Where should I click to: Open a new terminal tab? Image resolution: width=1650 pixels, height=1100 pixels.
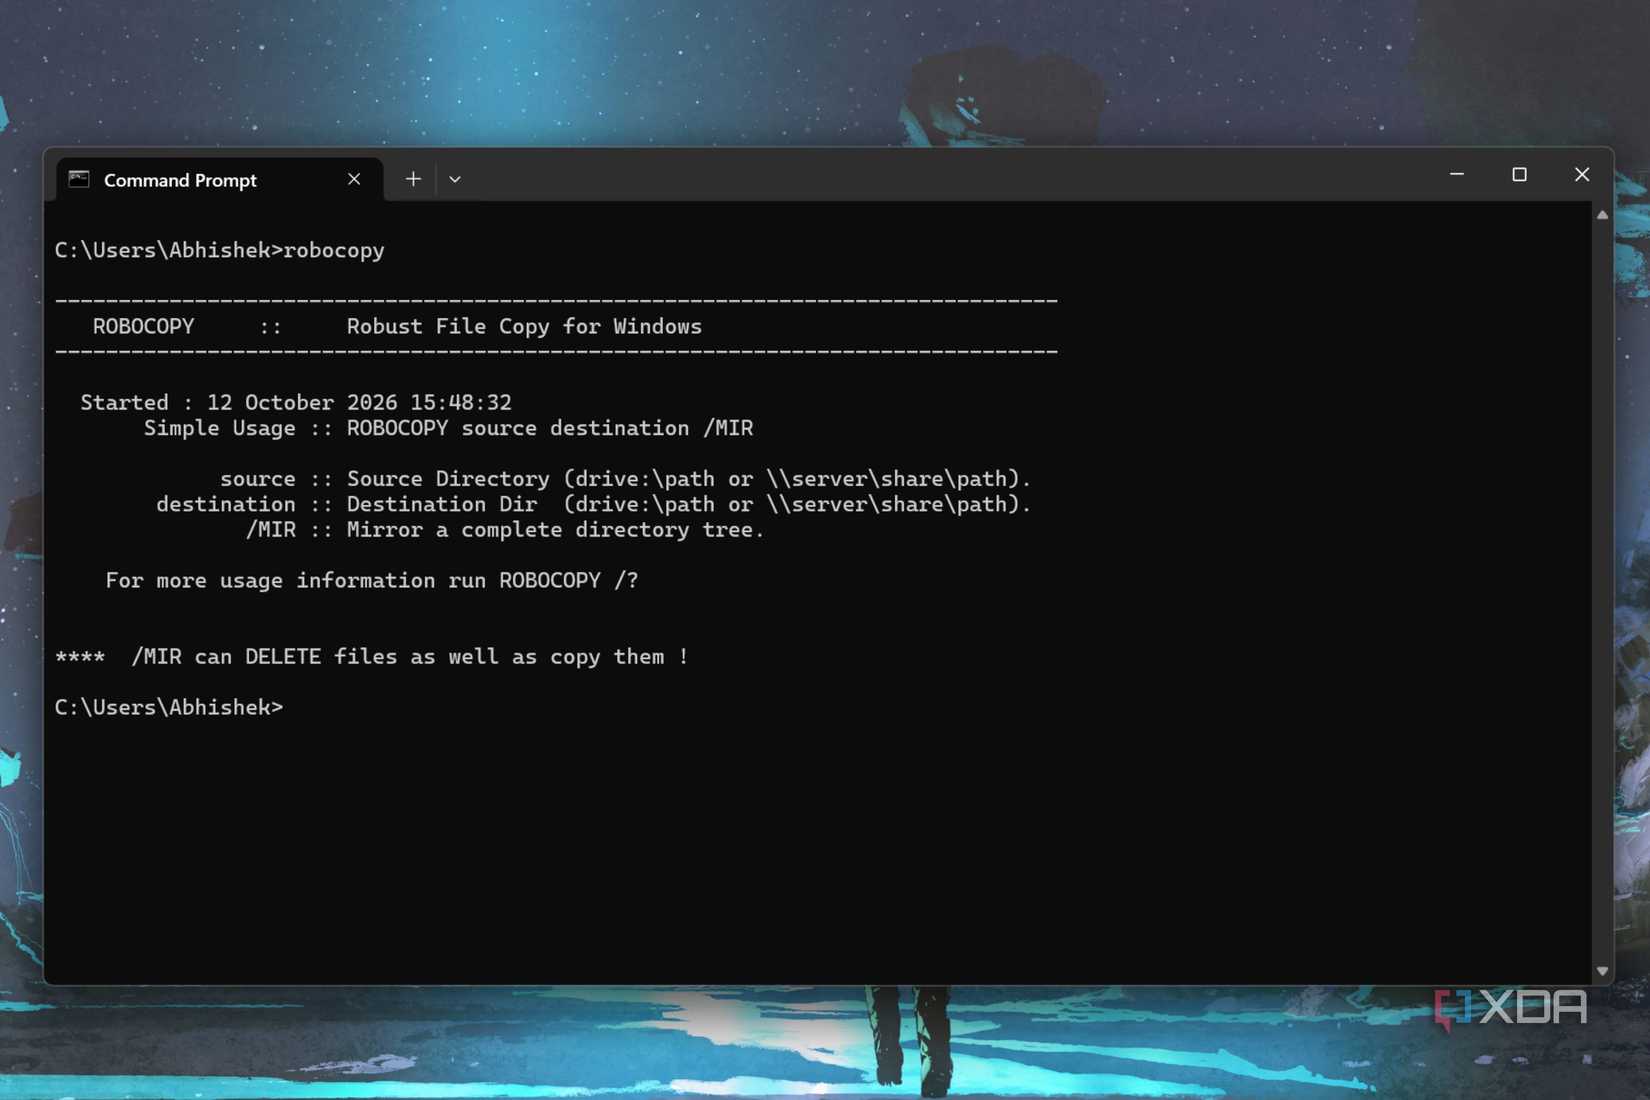[x=413, y=179]
